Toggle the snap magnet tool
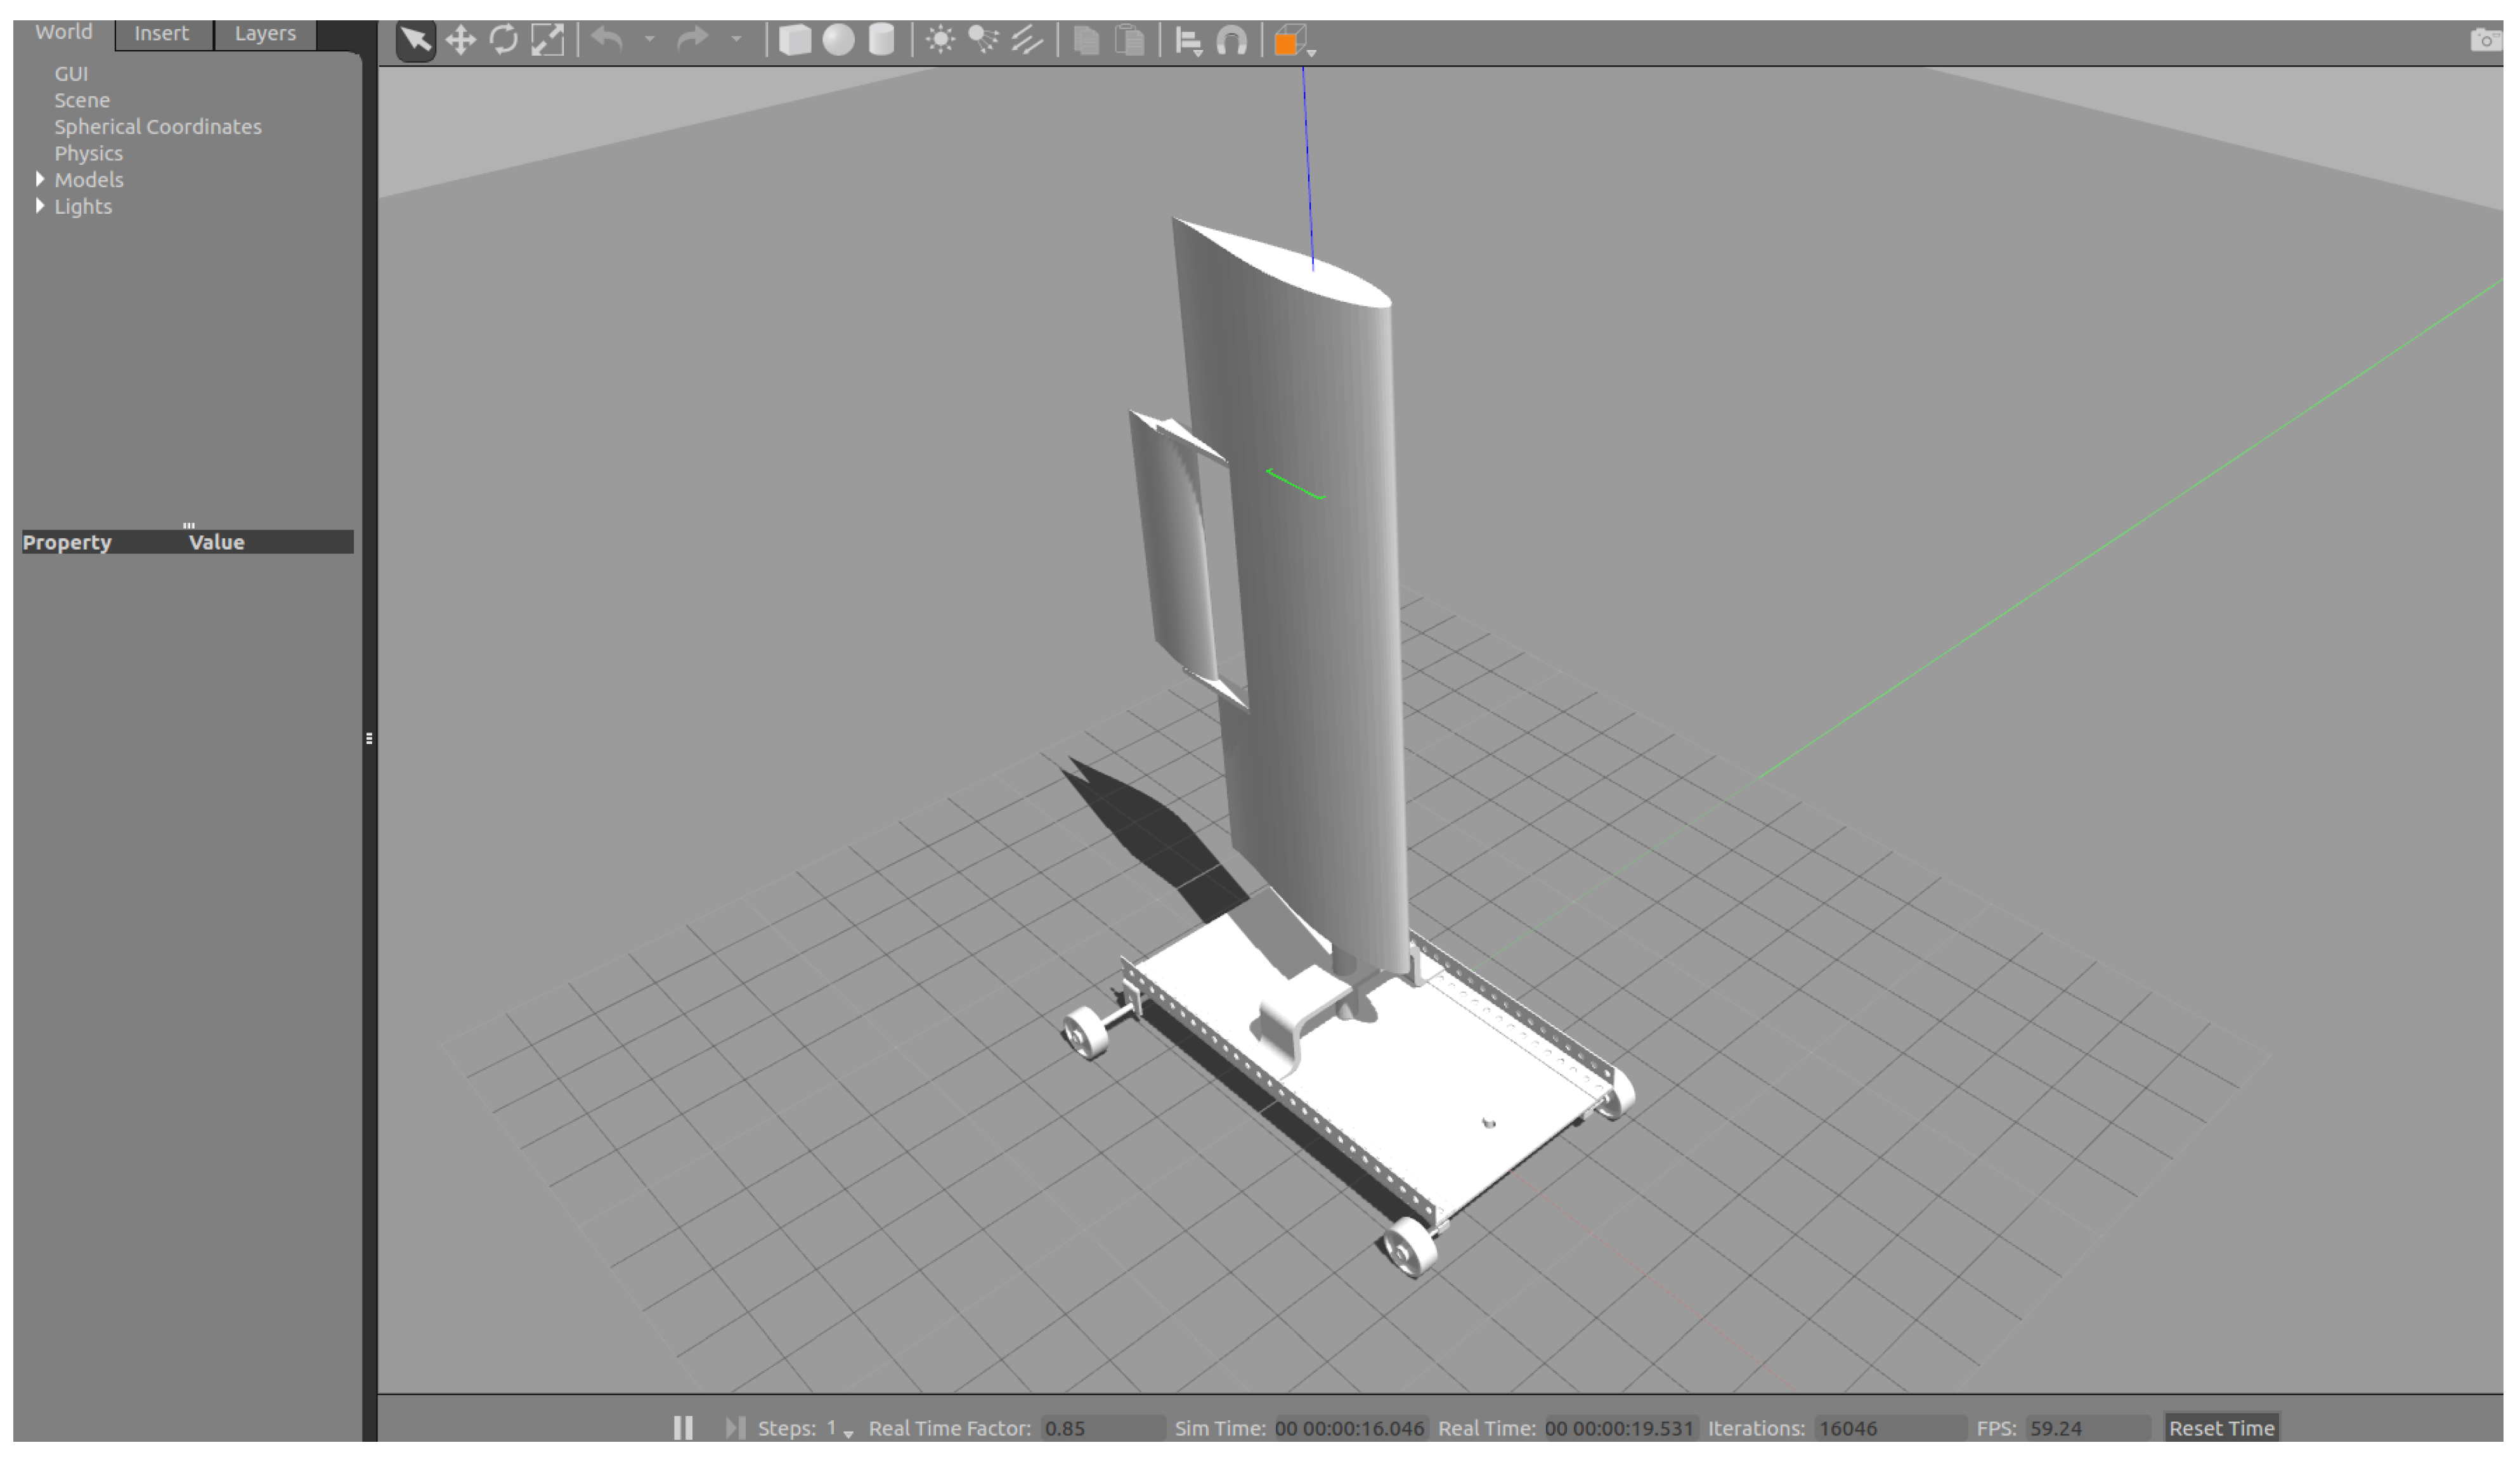This screenshot has height=1464, width=2520. pos(1232,41)
